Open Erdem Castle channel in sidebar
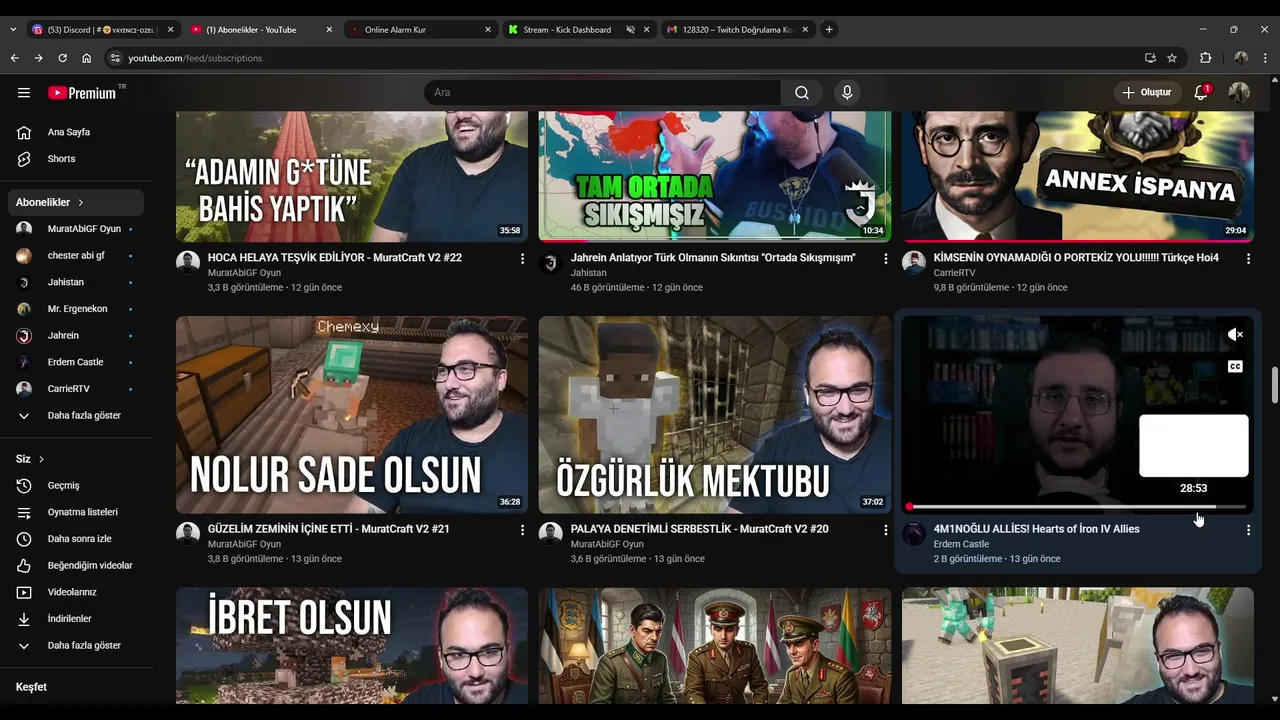This screenshot has width=1280, height=720. [x=78, y=362]
